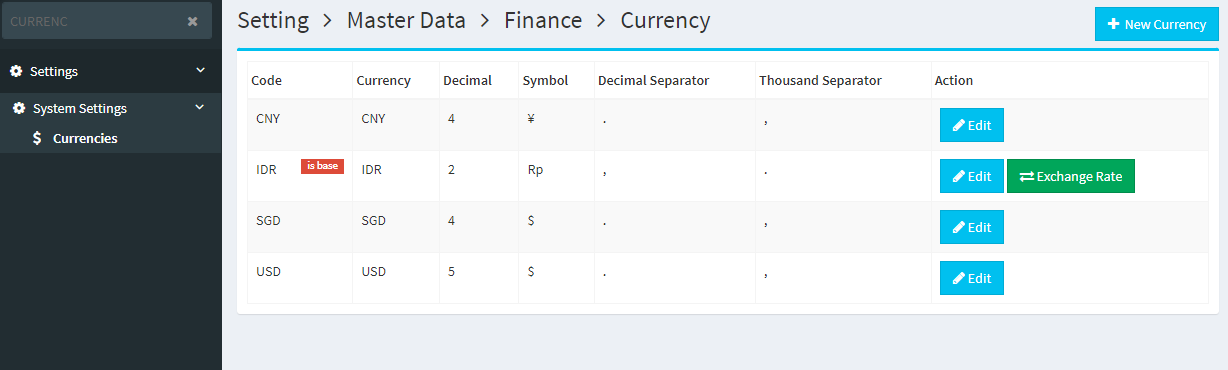Edit the IDR currency
1228x370 pixels.
coord(972,176)
